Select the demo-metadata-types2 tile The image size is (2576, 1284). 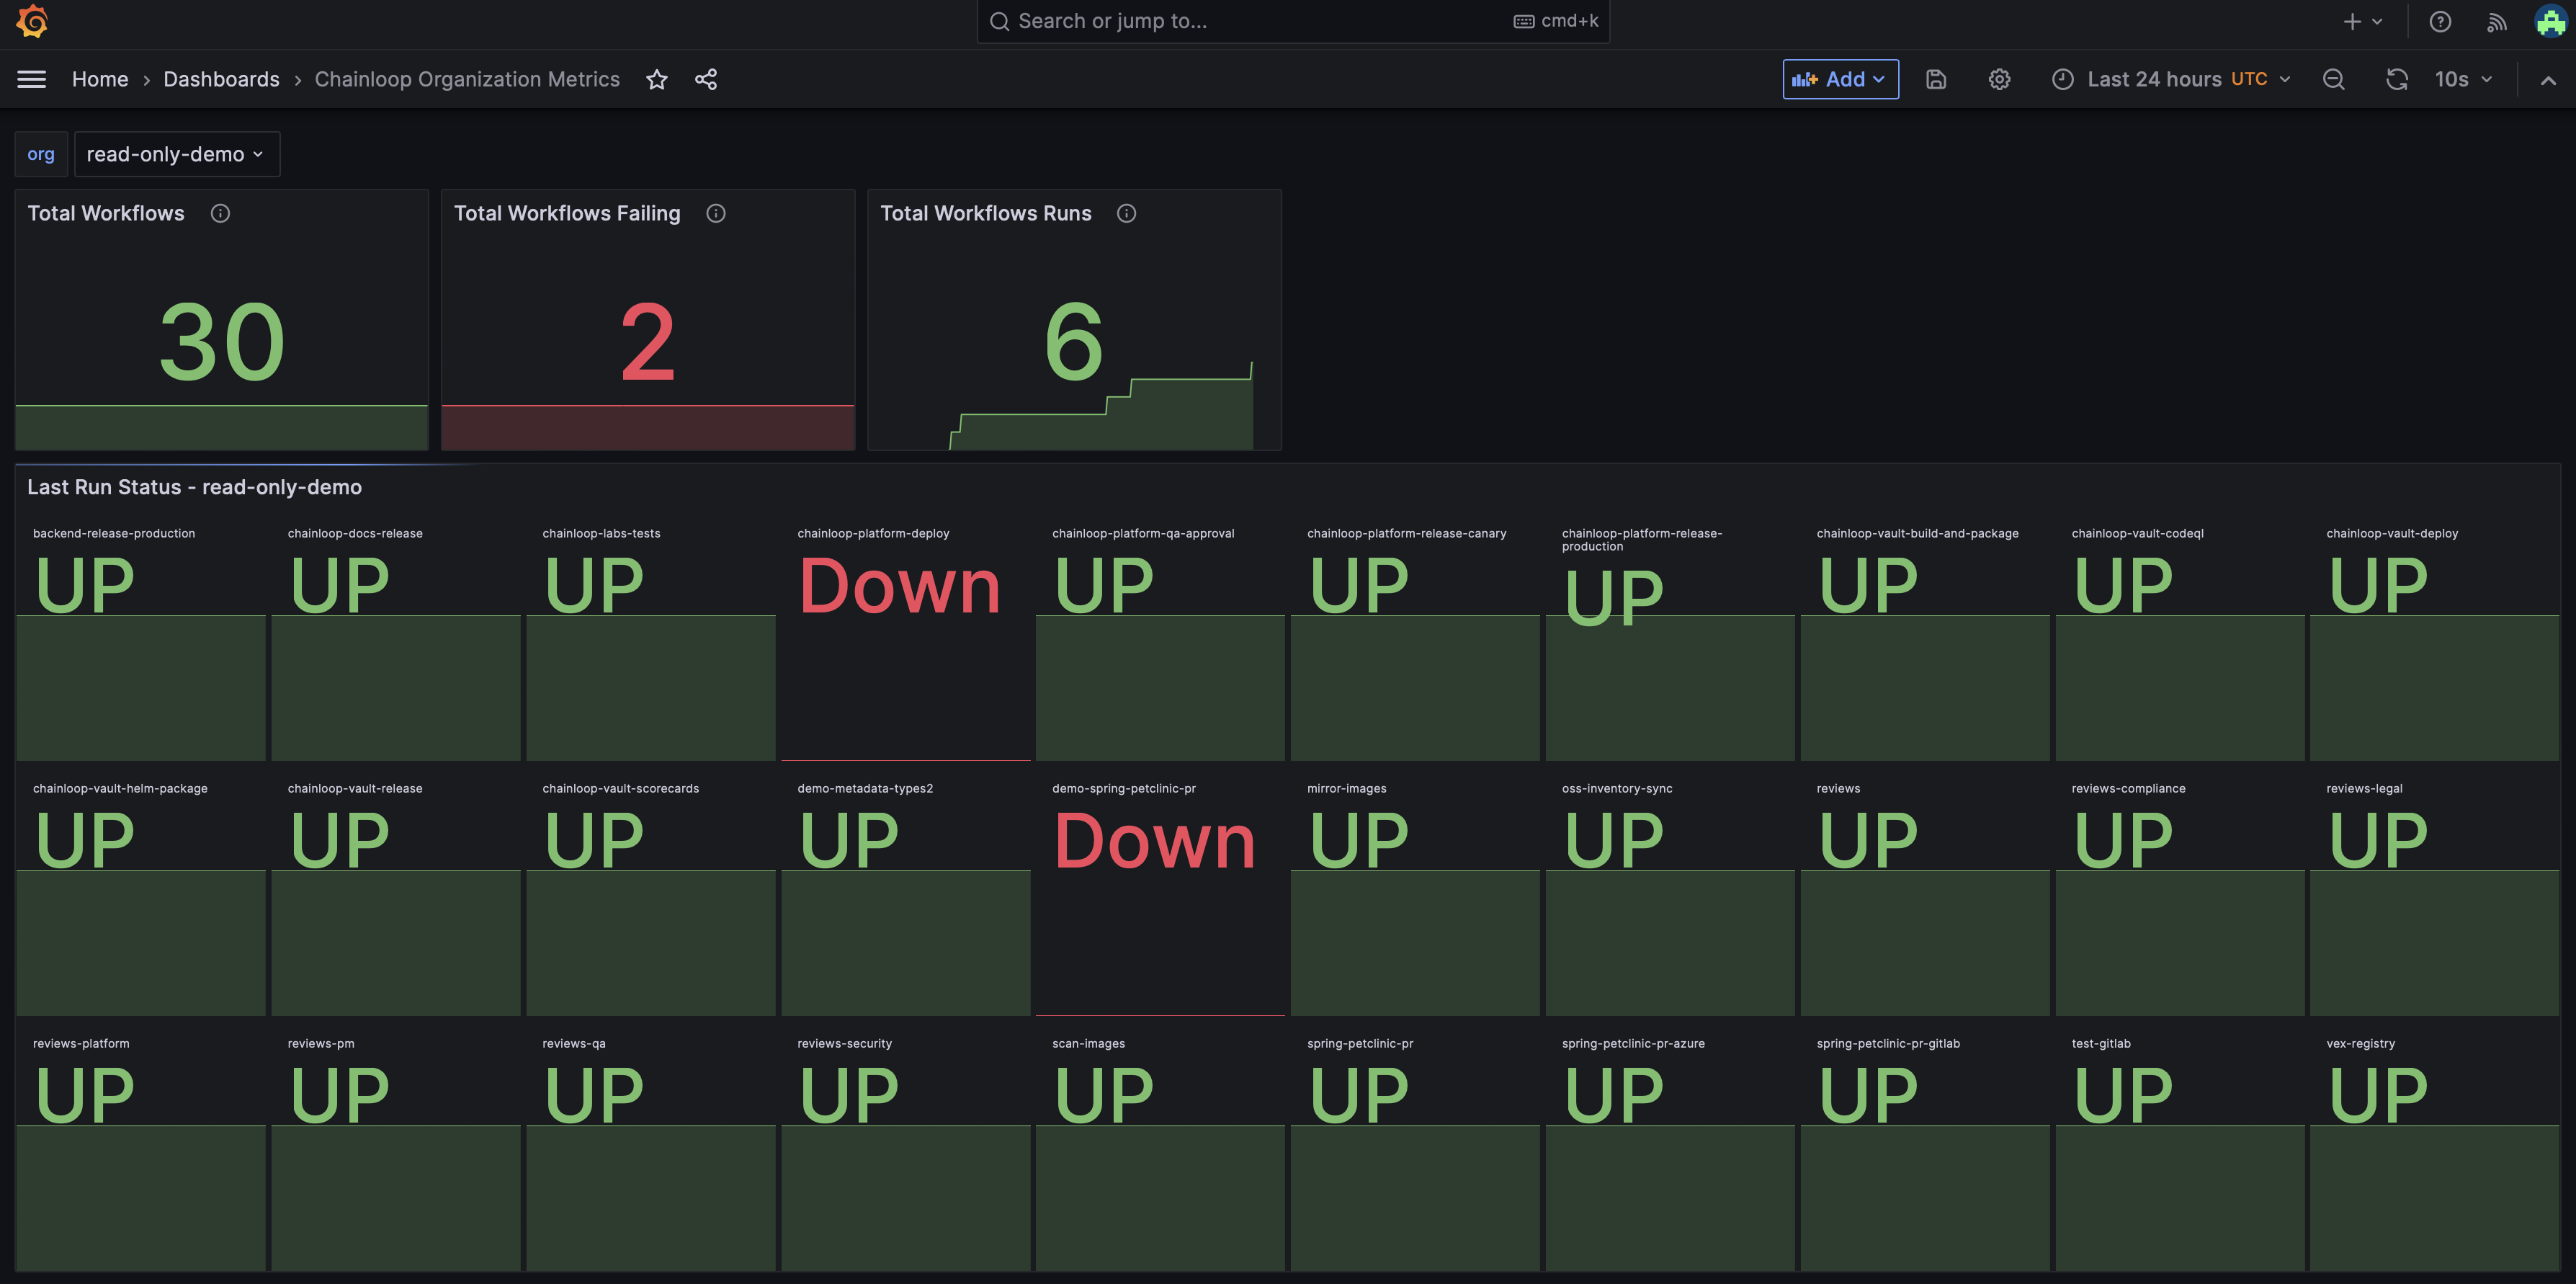point(906,895)
